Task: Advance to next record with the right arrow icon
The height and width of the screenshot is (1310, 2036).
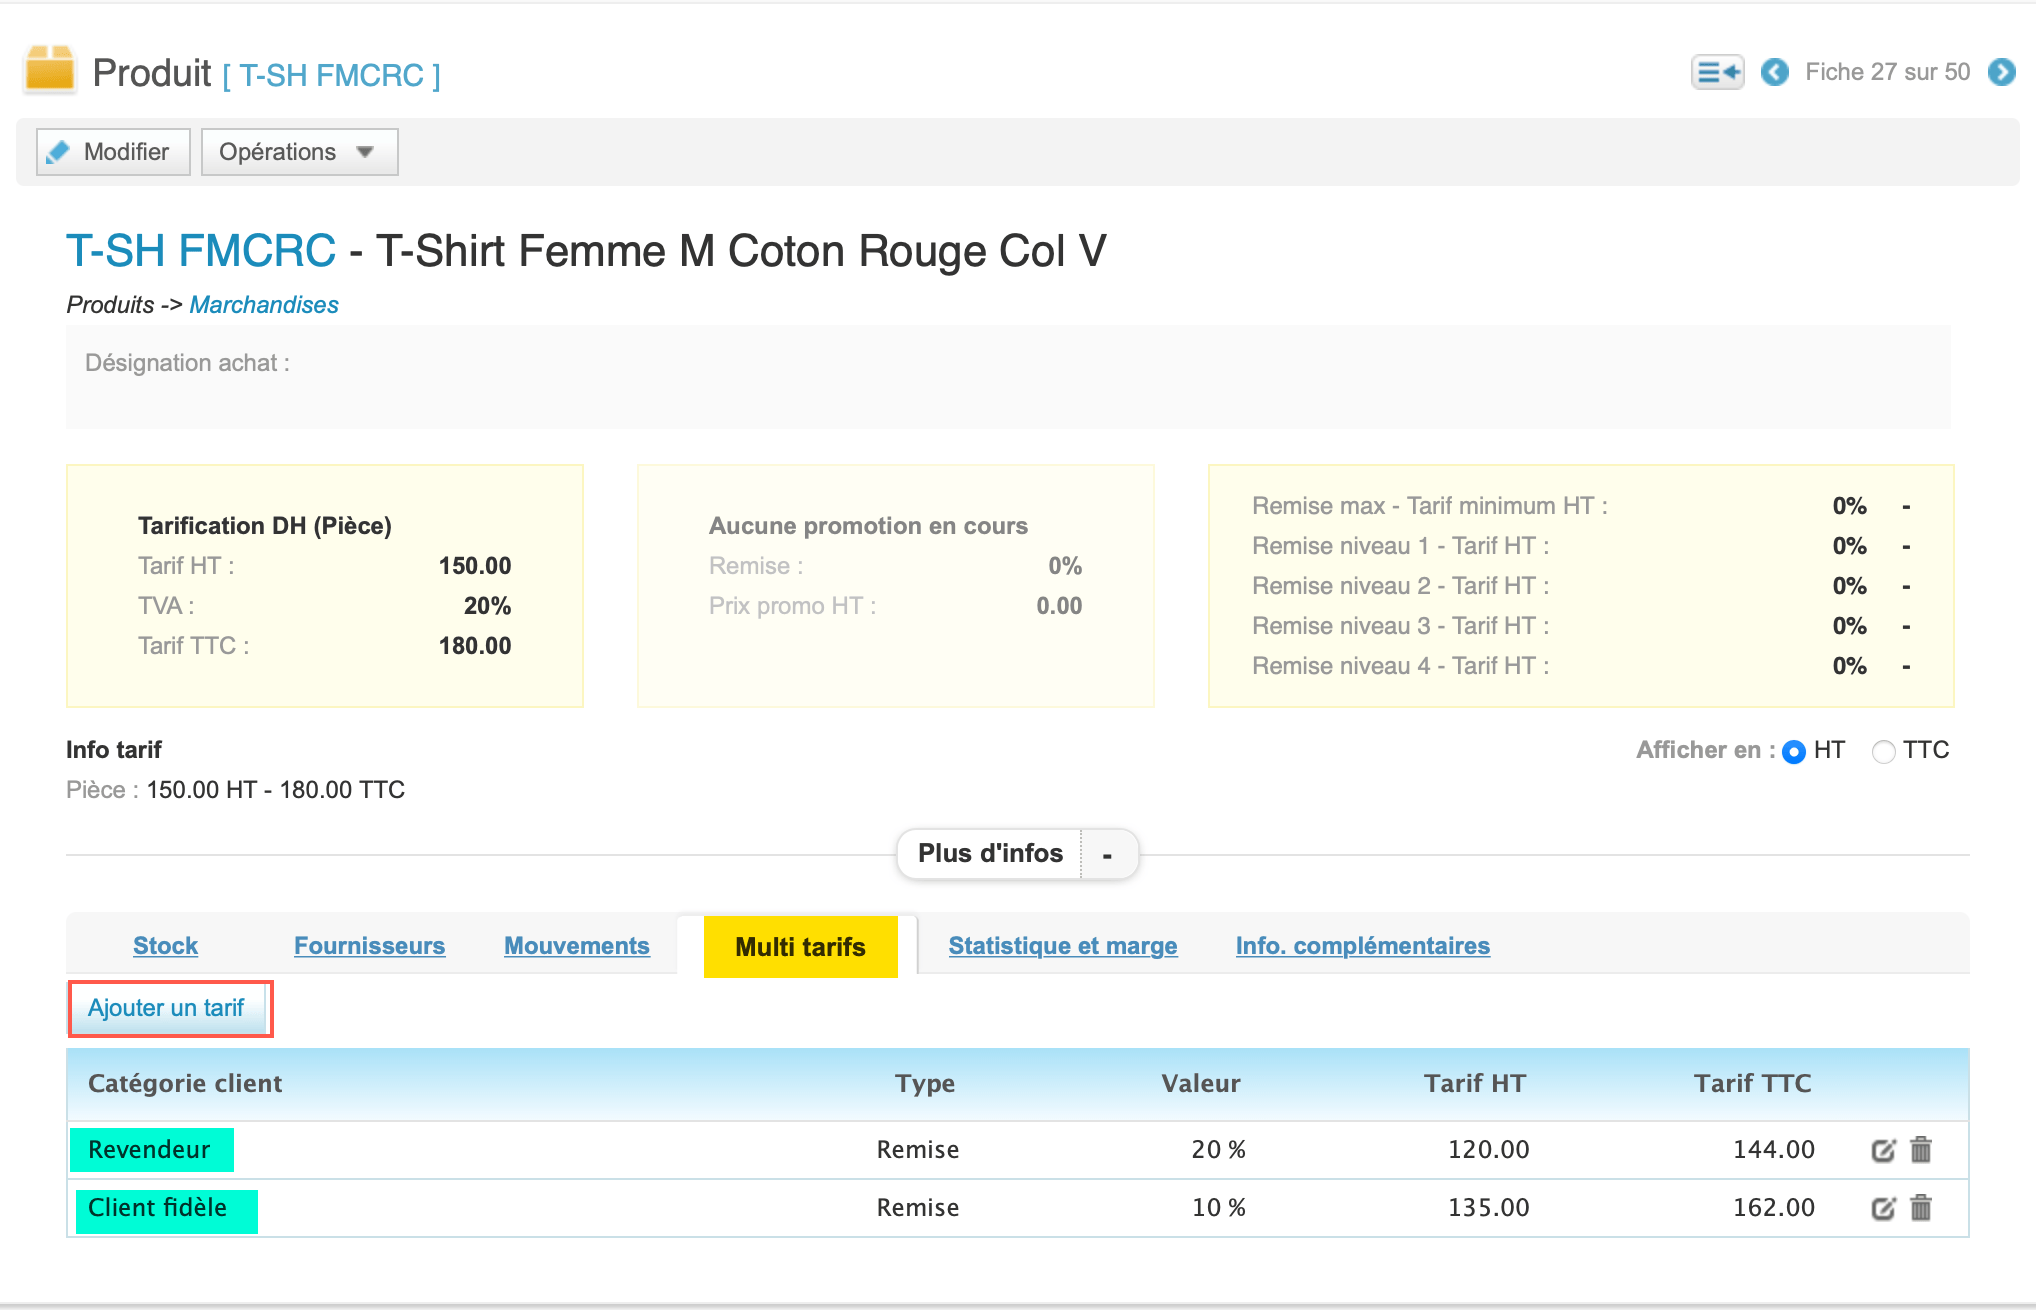Action: (x=2003, y=73)
